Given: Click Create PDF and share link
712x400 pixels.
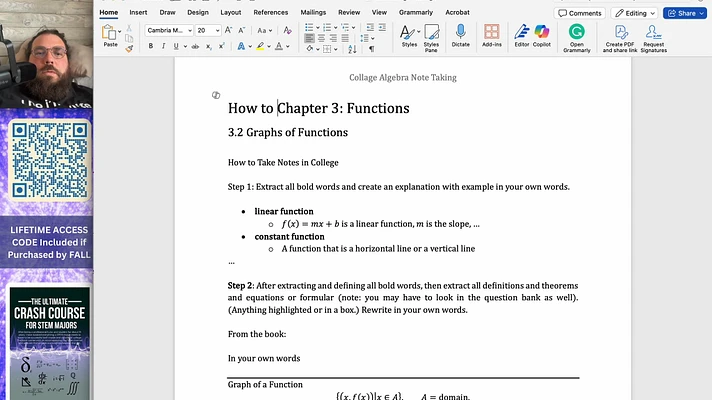Looking at the screenshot, I should 620,38.
